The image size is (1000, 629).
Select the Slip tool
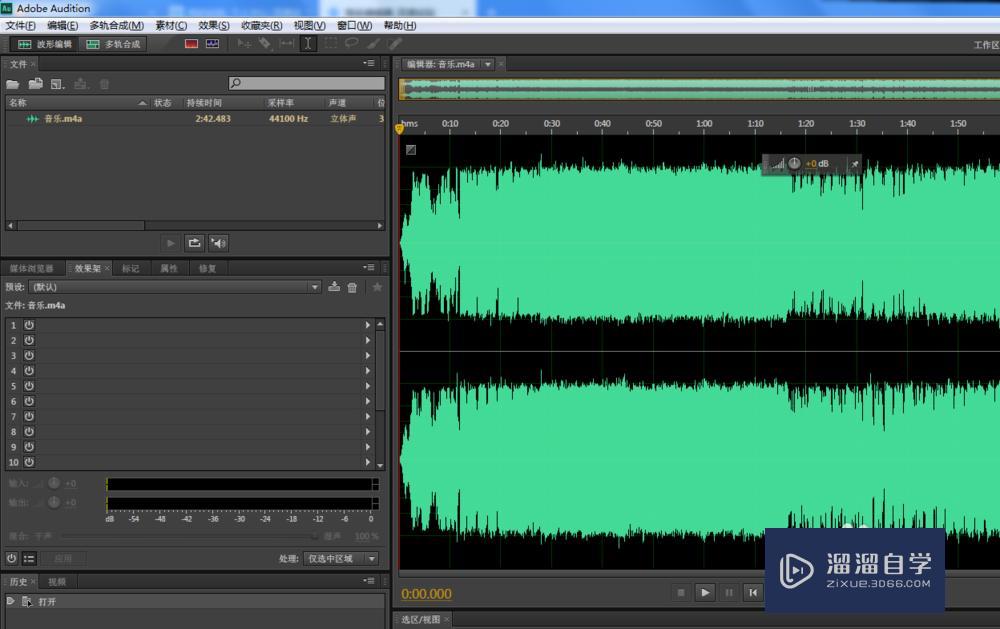[x=287, y=44]
